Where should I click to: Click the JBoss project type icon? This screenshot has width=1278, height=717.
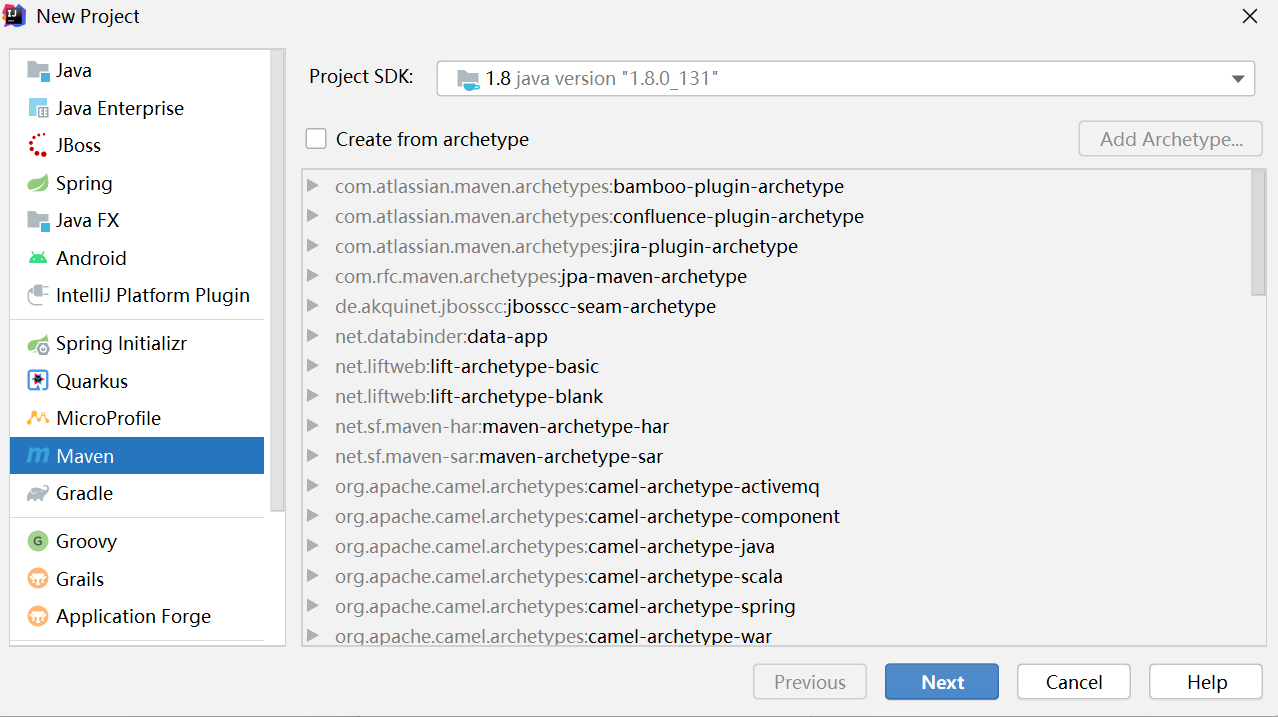(x=38, y=146)
